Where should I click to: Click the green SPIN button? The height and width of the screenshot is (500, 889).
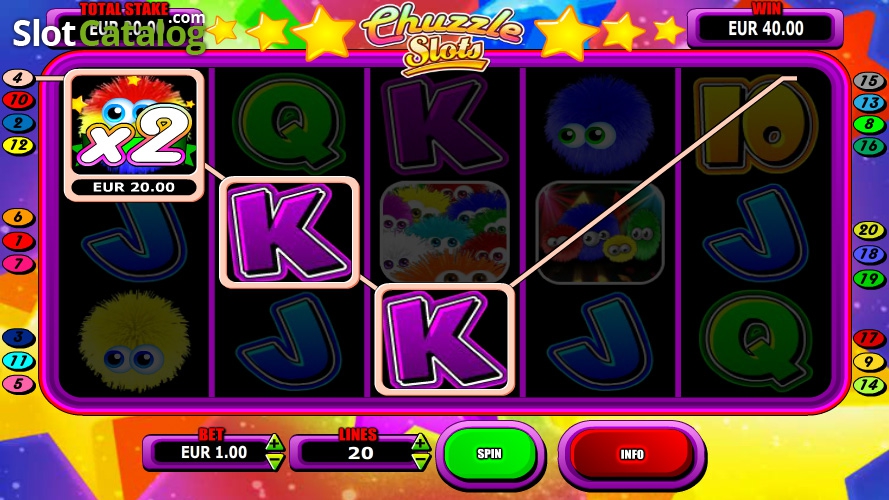click(x=490, y=454)
